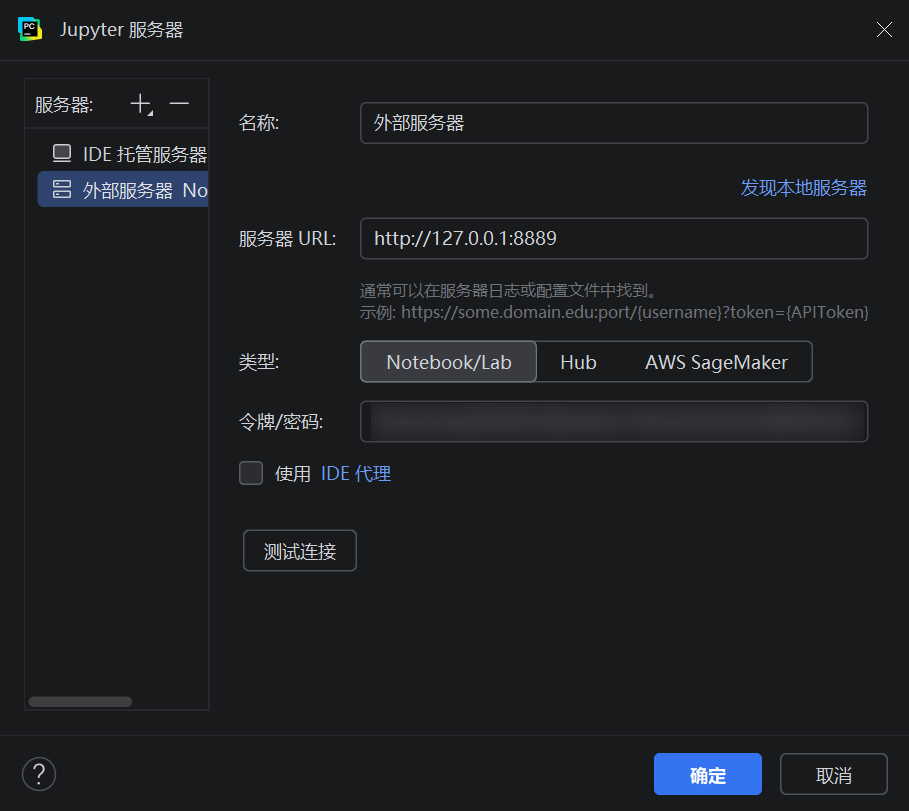Focus the 名称 input field
This screenshot has width=909, height=811.
(614, 123)
